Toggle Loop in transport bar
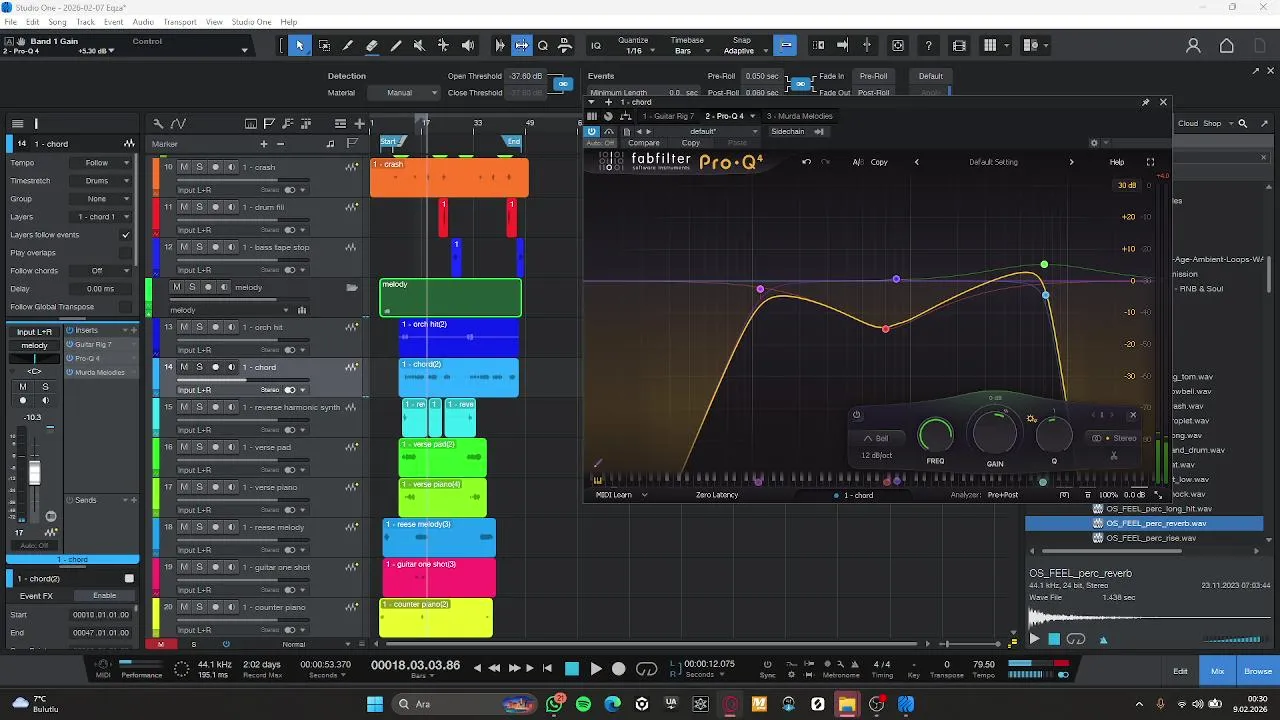Image resolution: width=1280 pixels, height=720 pixels. (647, 669)
